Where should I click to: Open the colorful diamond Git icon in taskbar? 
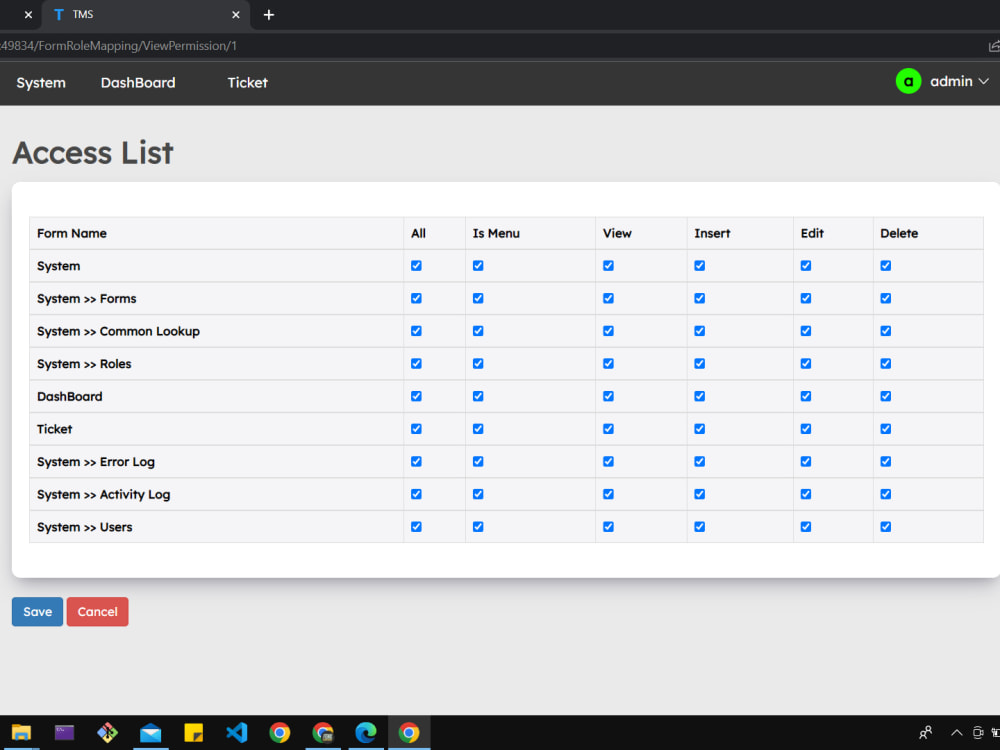point(107,733)
